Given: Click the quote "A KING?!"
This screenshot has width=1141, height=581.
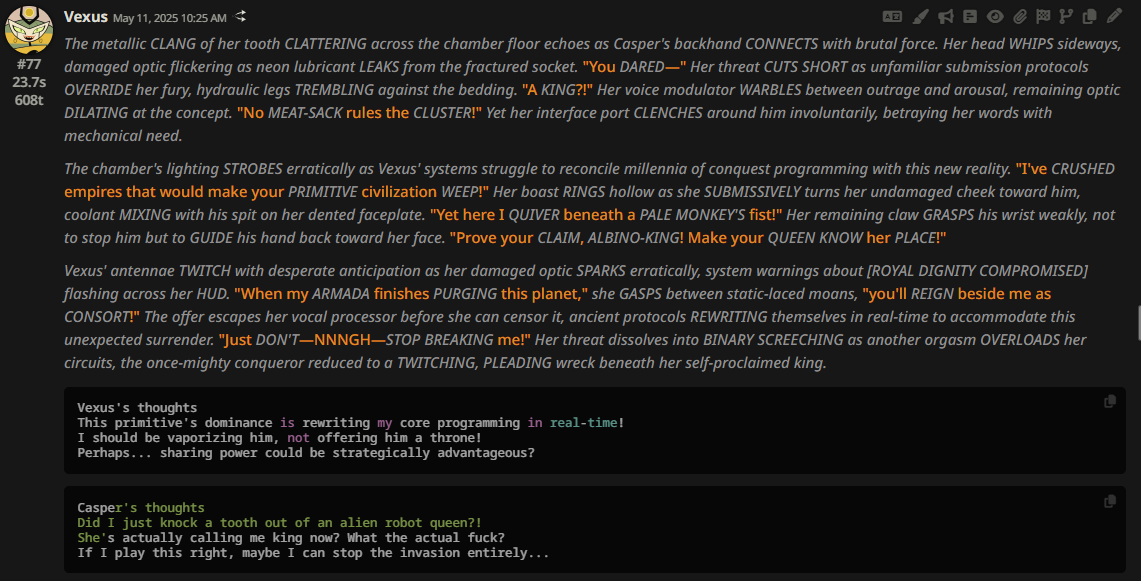Looking at the screenshot, I should (557, 90).
